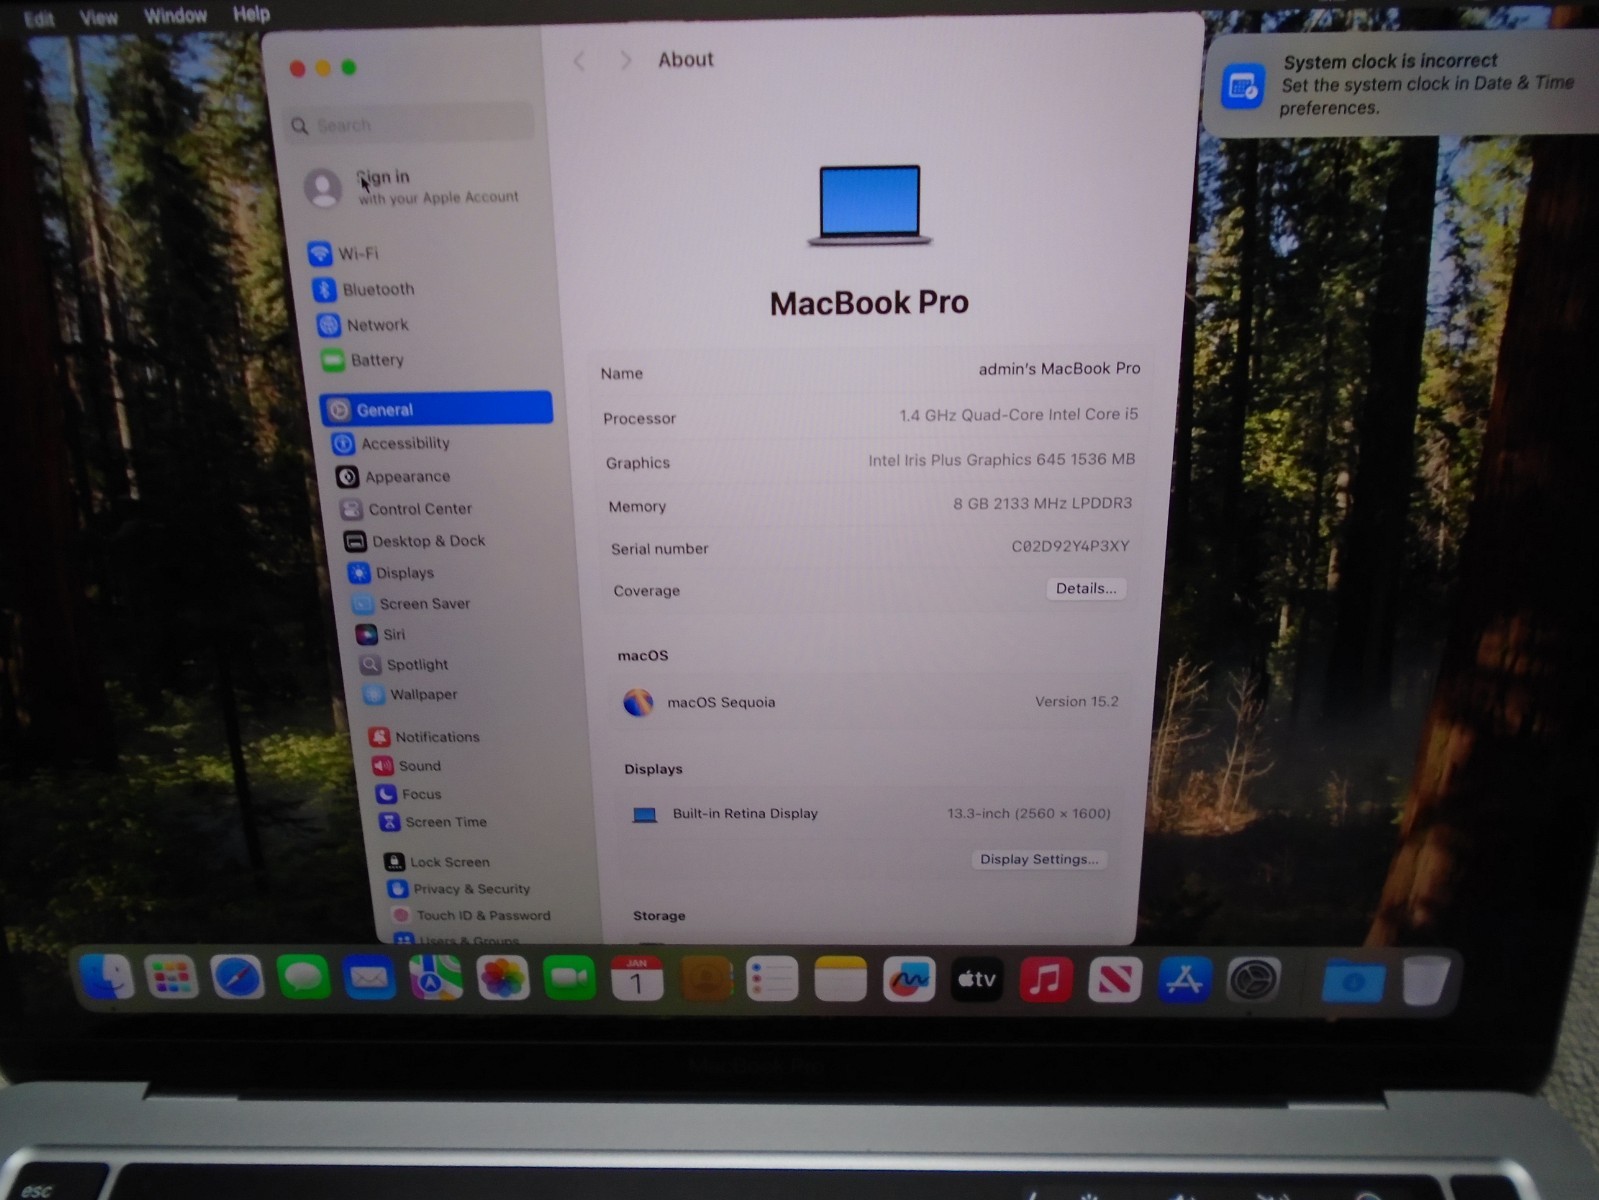Open Launchpad from the Dock
The image size is (1599, 1200).
(x=170, y=977)
